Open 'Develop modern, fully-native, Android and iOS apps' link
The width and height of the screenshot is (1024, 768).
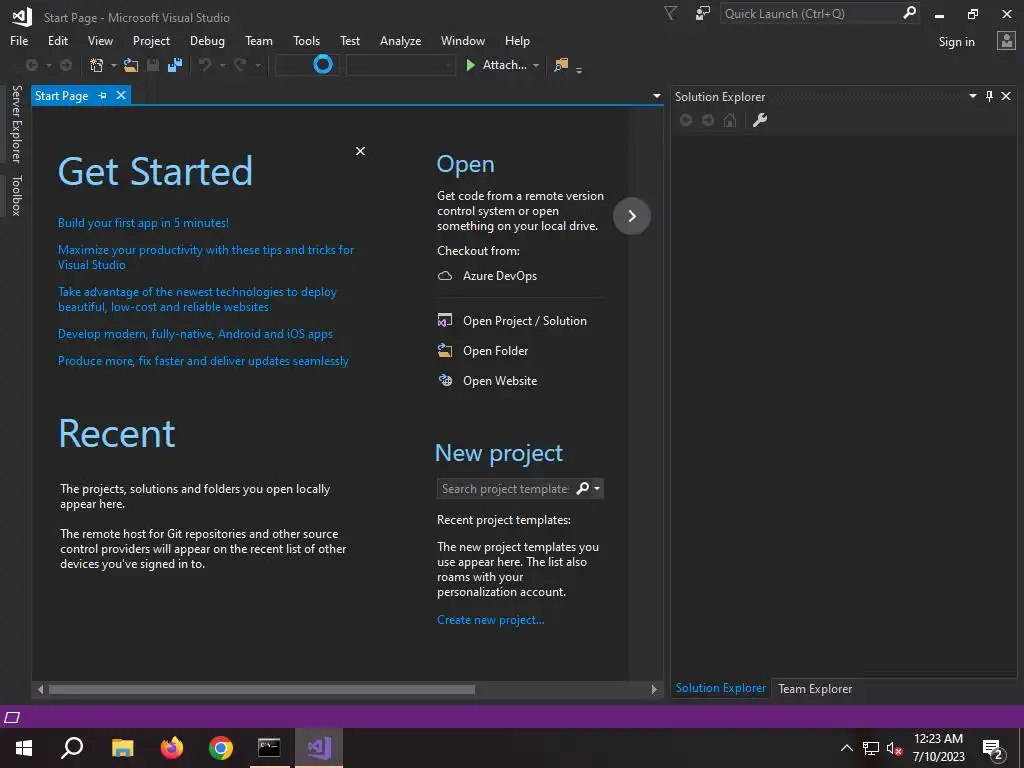195,334
